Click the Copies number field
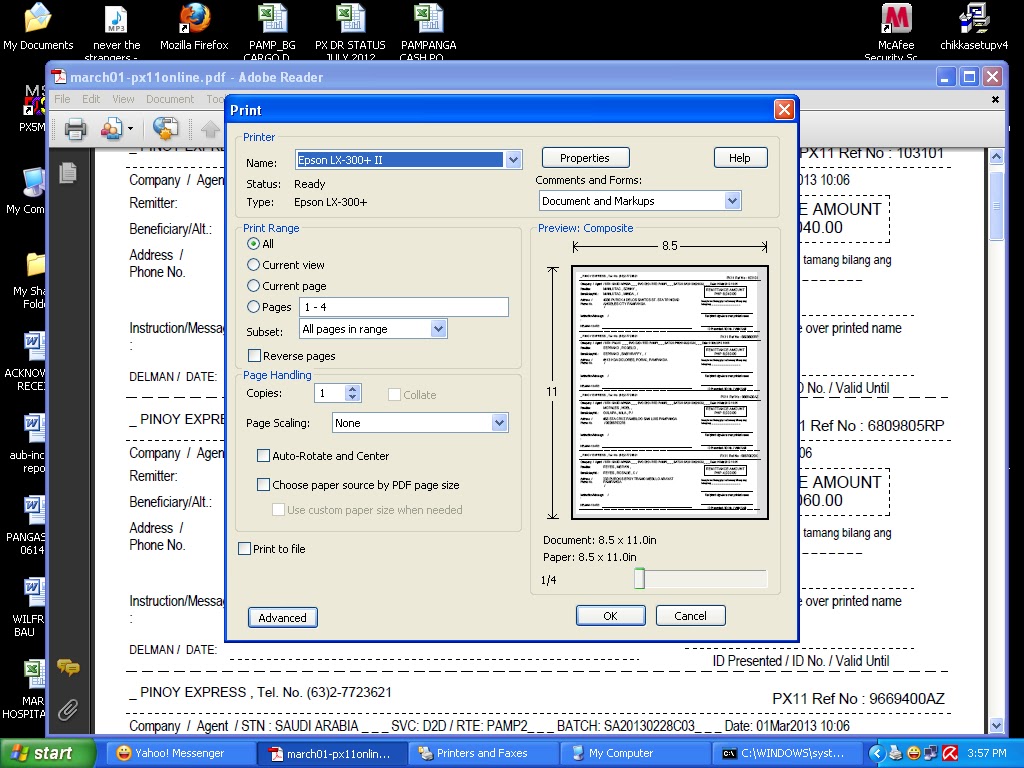This screenshot has height=768, width=1024. pyautogui.click(x=330, y=392)
